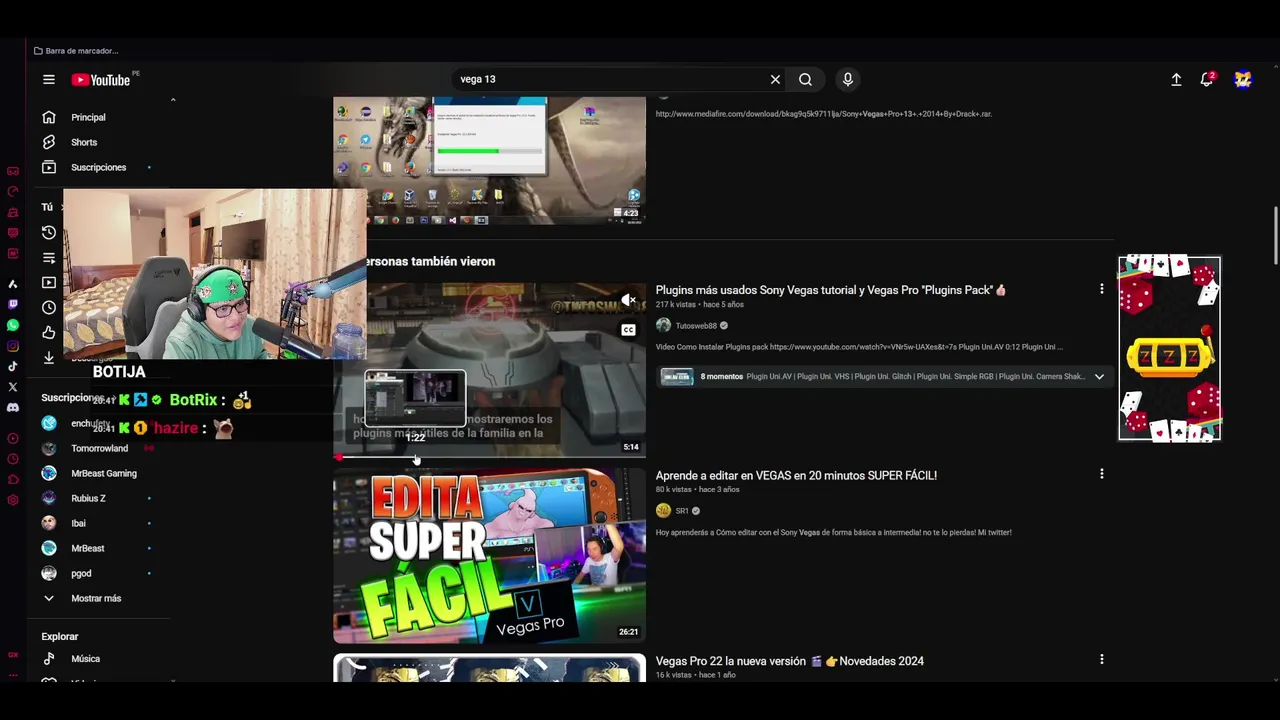
Task: Unmute the preview with the speaker icon
Action: point(628,300)
